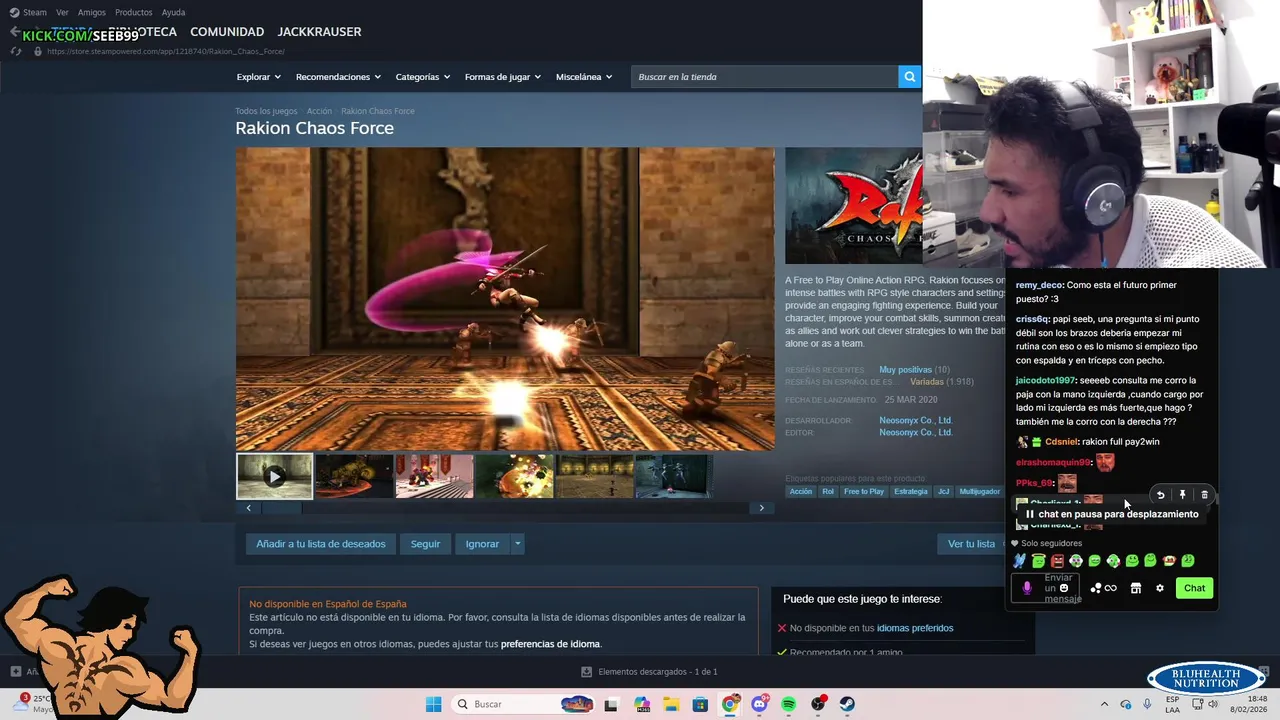Expand the Recomendaciones dropdown
Viewport: 1280px width, 720px height.
338,77
